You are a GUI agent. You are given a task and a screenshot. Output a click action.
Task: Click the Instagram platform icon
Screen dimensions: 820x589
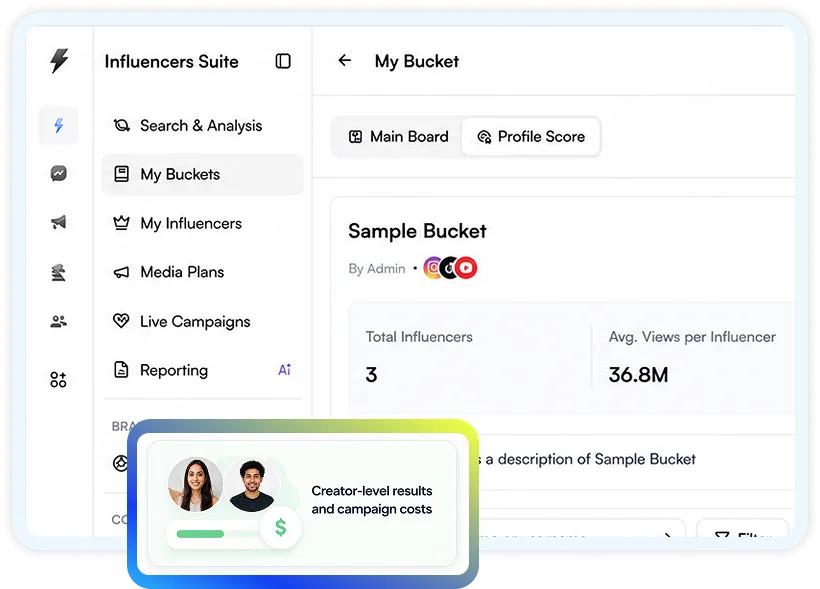[433, 268]
